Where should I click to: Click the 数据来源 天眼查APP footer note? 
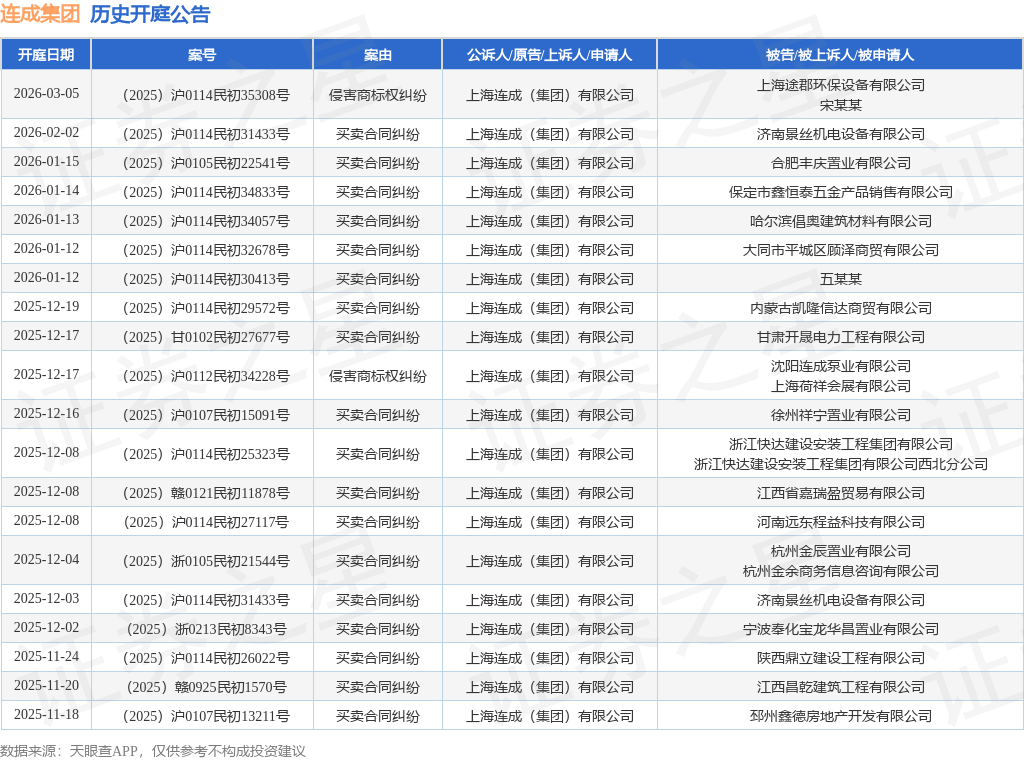pyautogui.click(x=152, y=751)
